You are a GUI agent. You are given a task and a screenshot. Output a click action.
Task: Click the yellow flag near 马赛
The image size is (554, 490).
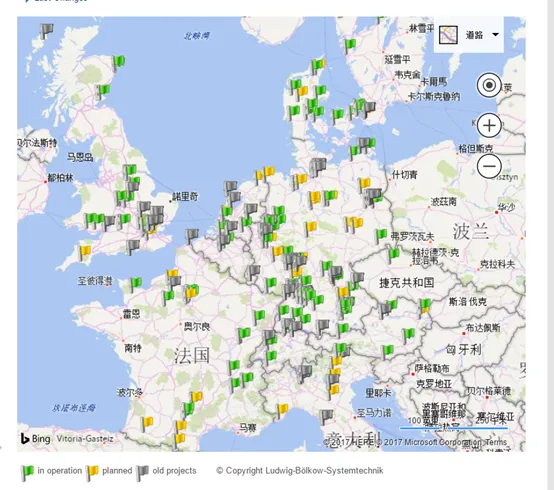point(282,411)
